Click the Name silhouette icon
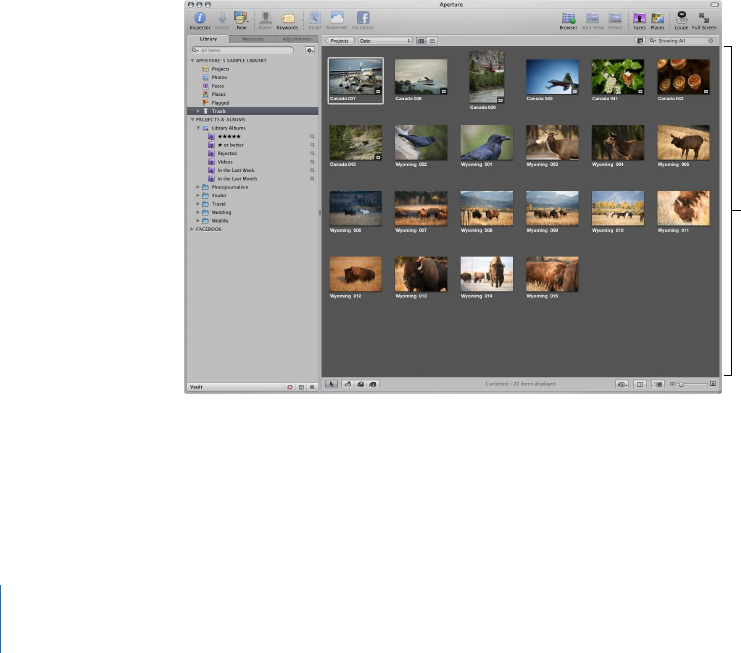Screen dimensions: 741x653 (266, 20)
